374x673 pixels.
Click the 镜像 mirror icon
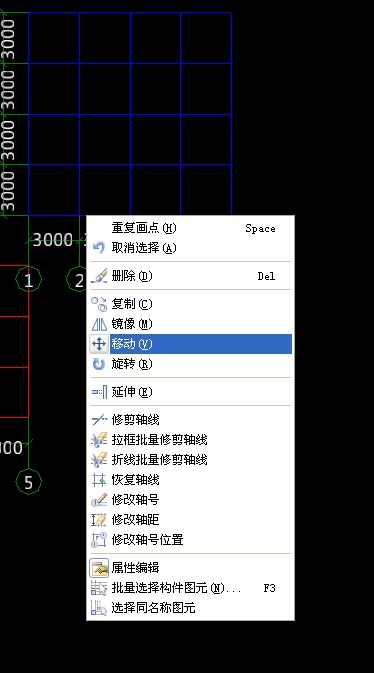click(x=99, y=324)
